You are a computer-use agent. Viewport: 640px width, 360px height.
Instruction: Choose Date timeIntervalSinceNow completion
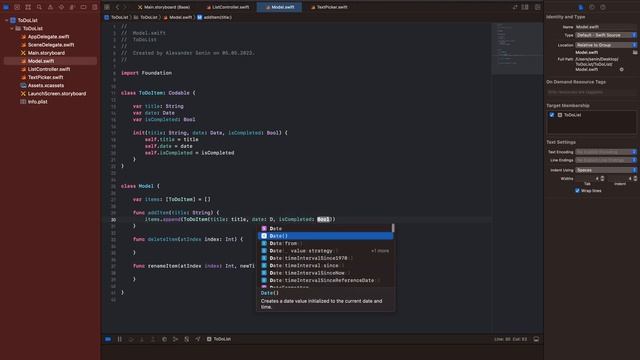tap(326, 273)
